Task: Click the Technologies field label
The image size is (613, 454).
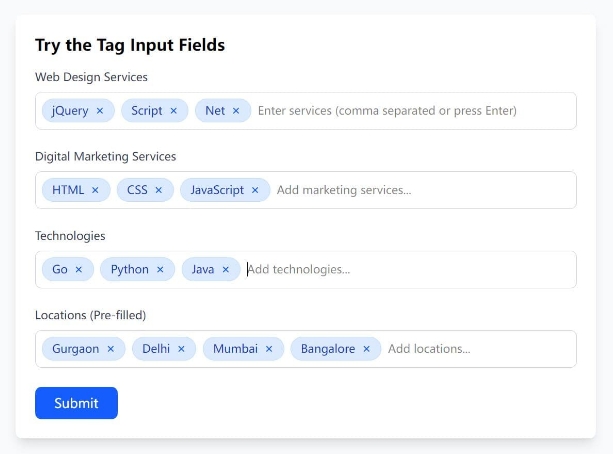Action: pos(70,236)
